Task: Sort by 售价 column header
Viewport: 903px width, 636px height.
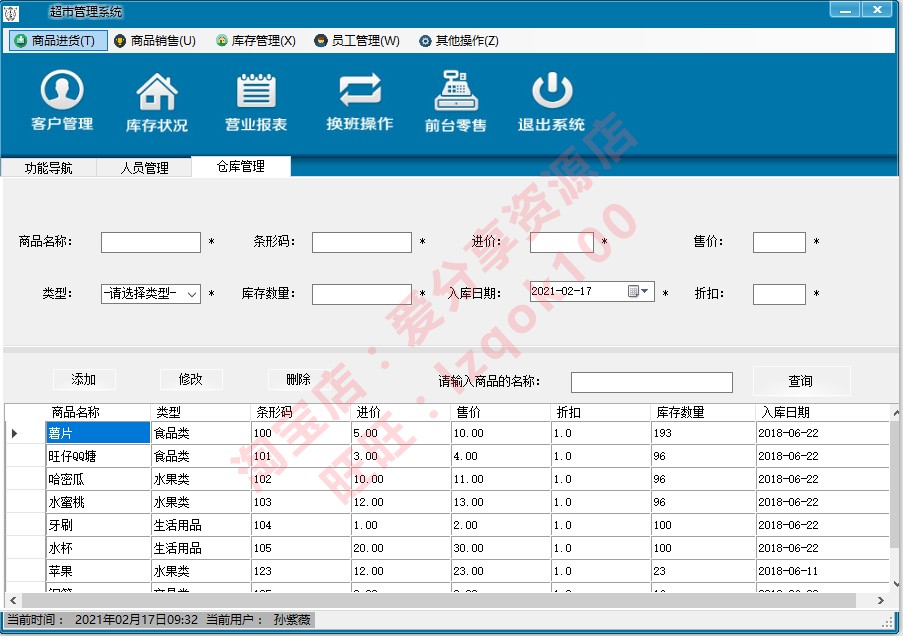Action: click(501, 412)
